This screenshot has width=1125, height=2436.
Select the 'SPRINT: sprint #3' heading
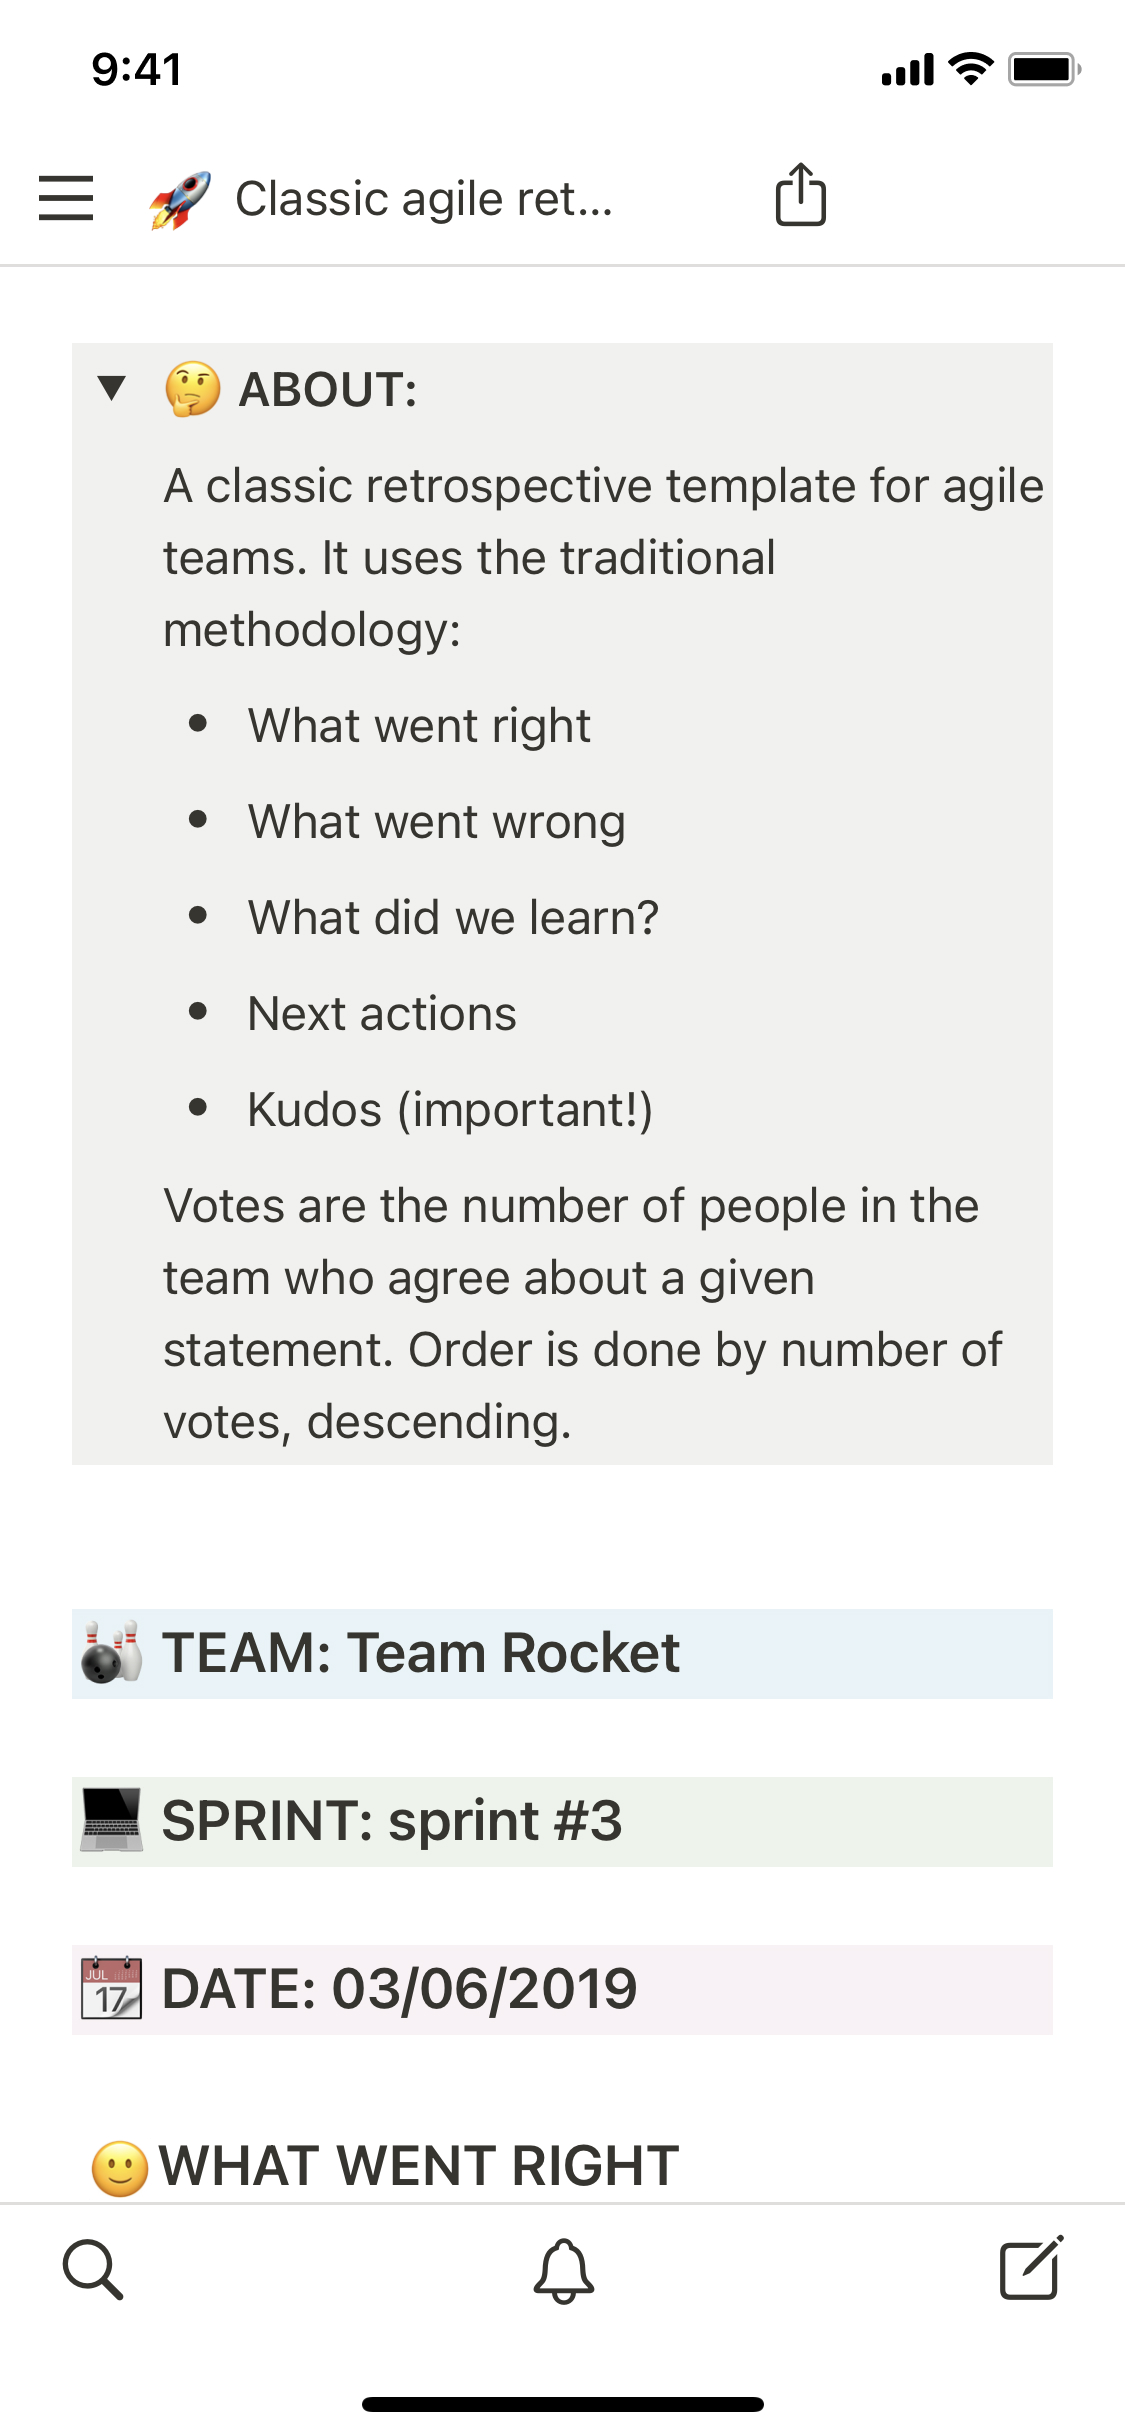(x=392, y=1821)
